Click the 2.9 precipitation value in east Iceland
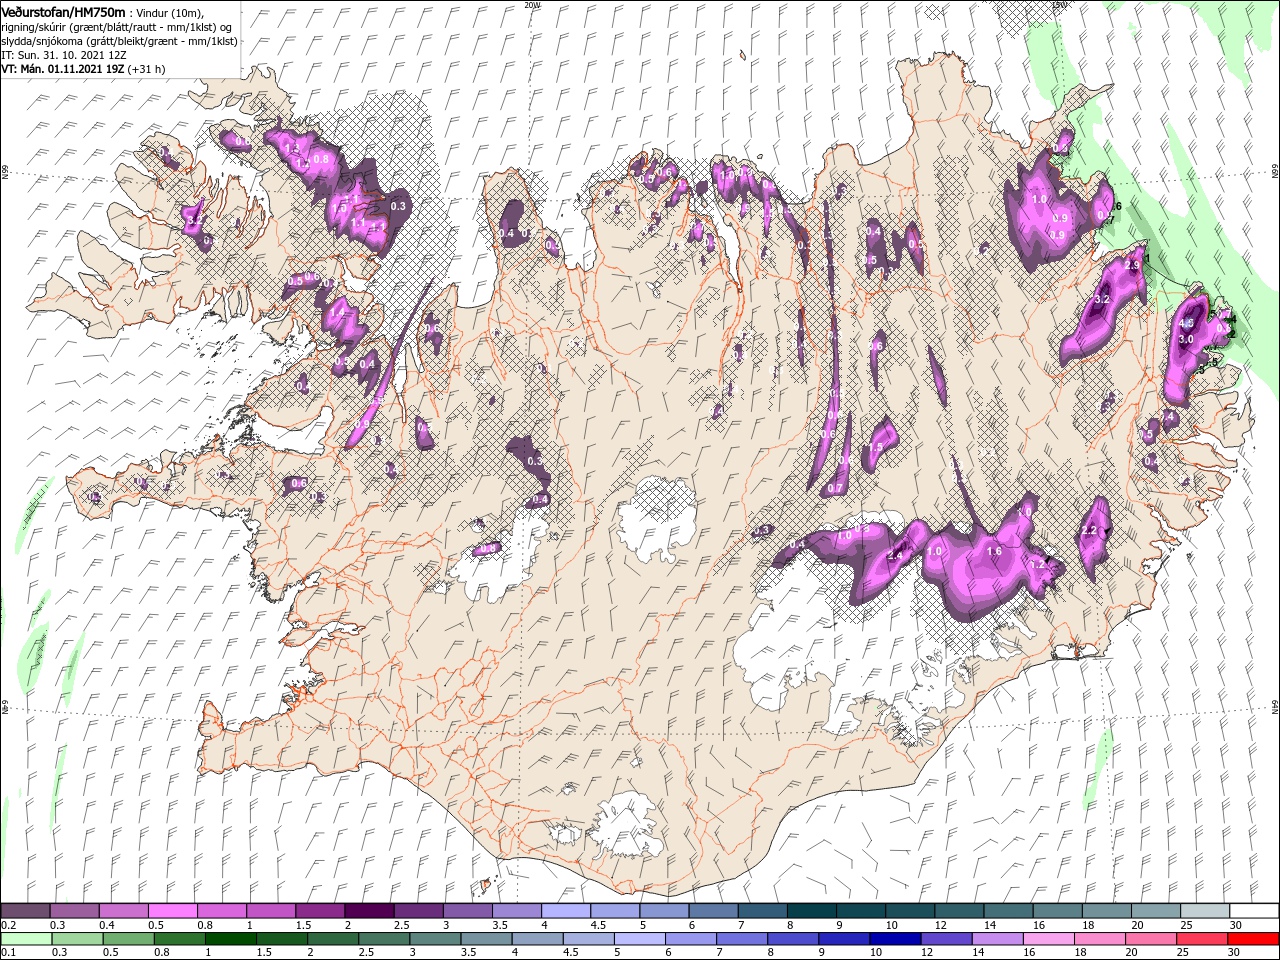The image size is (1280, 960). [x=1132, y=266]
